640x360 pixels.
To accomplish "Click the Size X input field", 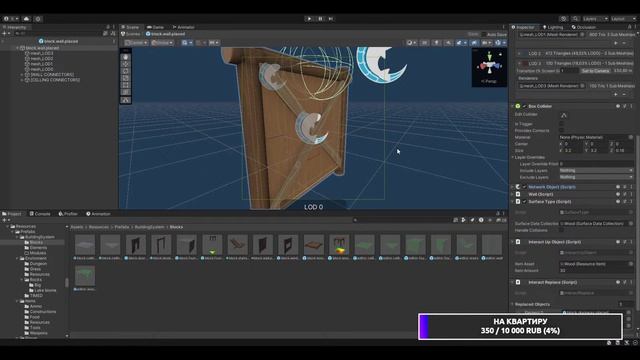I will pos(572,151).
